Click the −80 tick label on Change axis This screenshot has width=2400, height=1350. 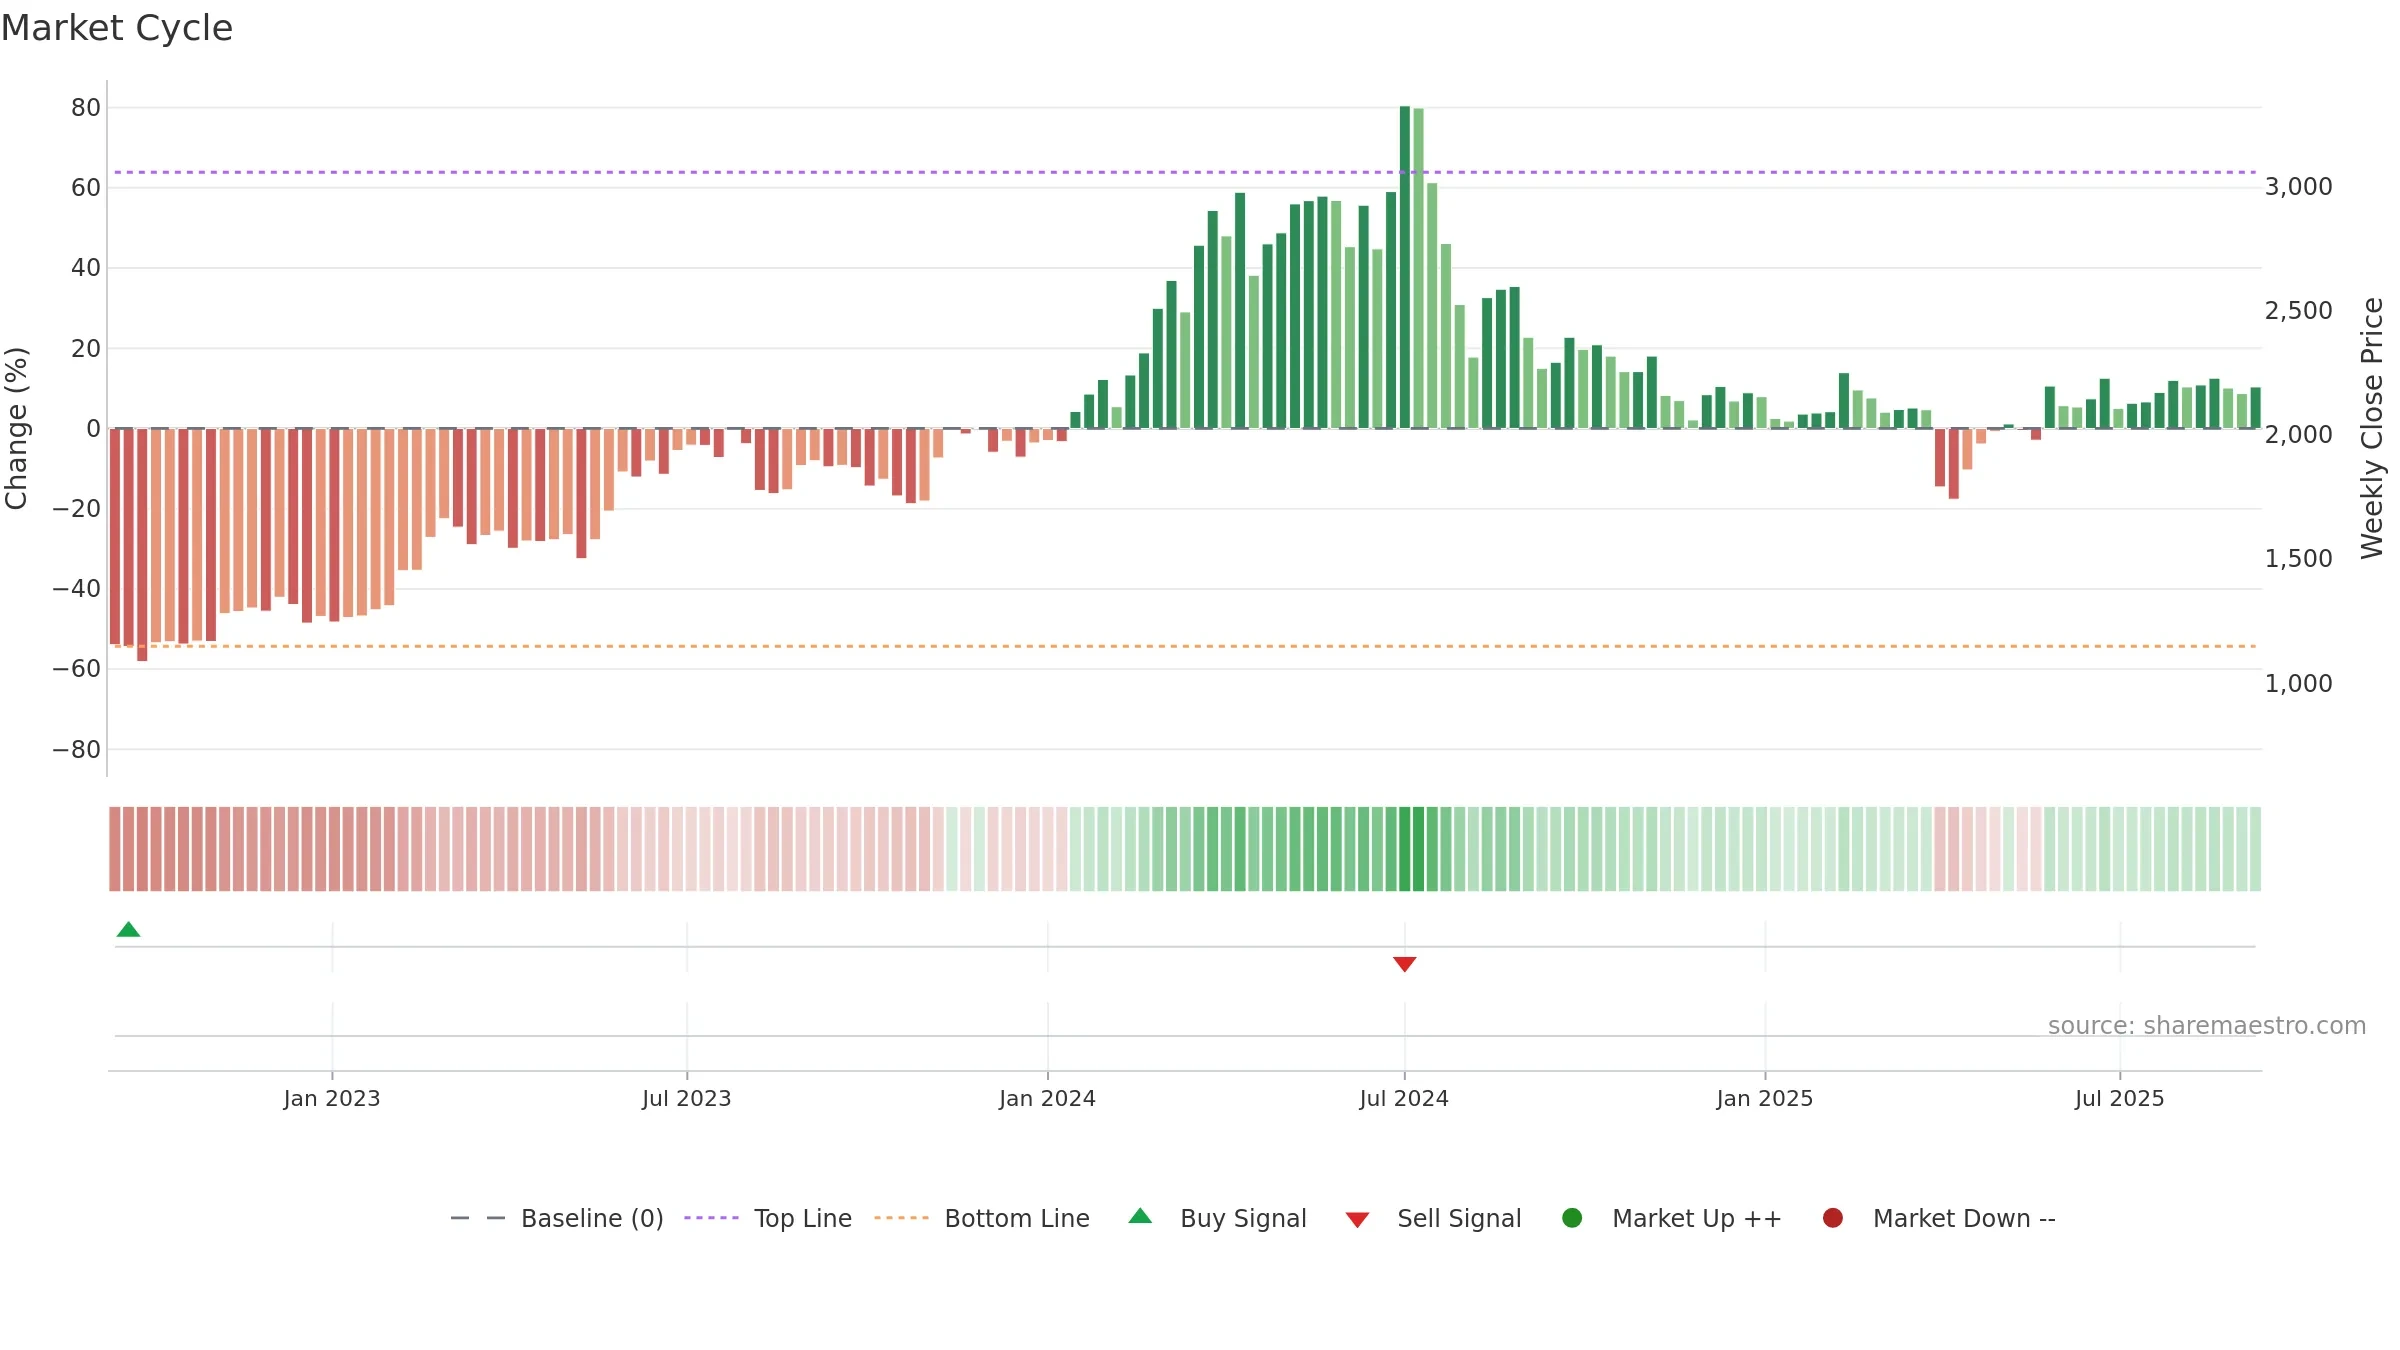click(77, 750)
